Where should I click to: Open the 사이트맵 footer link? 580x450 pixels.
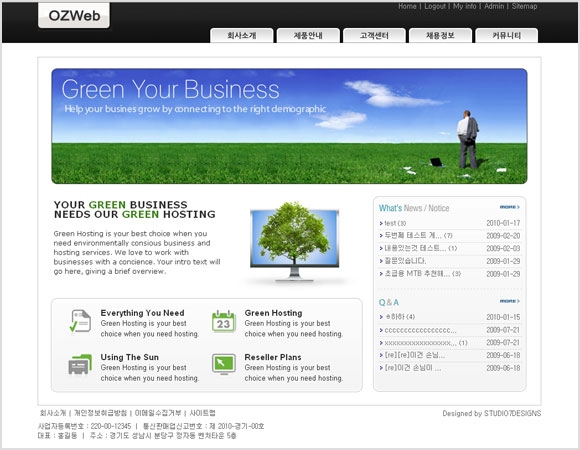(x=202, y=413)
